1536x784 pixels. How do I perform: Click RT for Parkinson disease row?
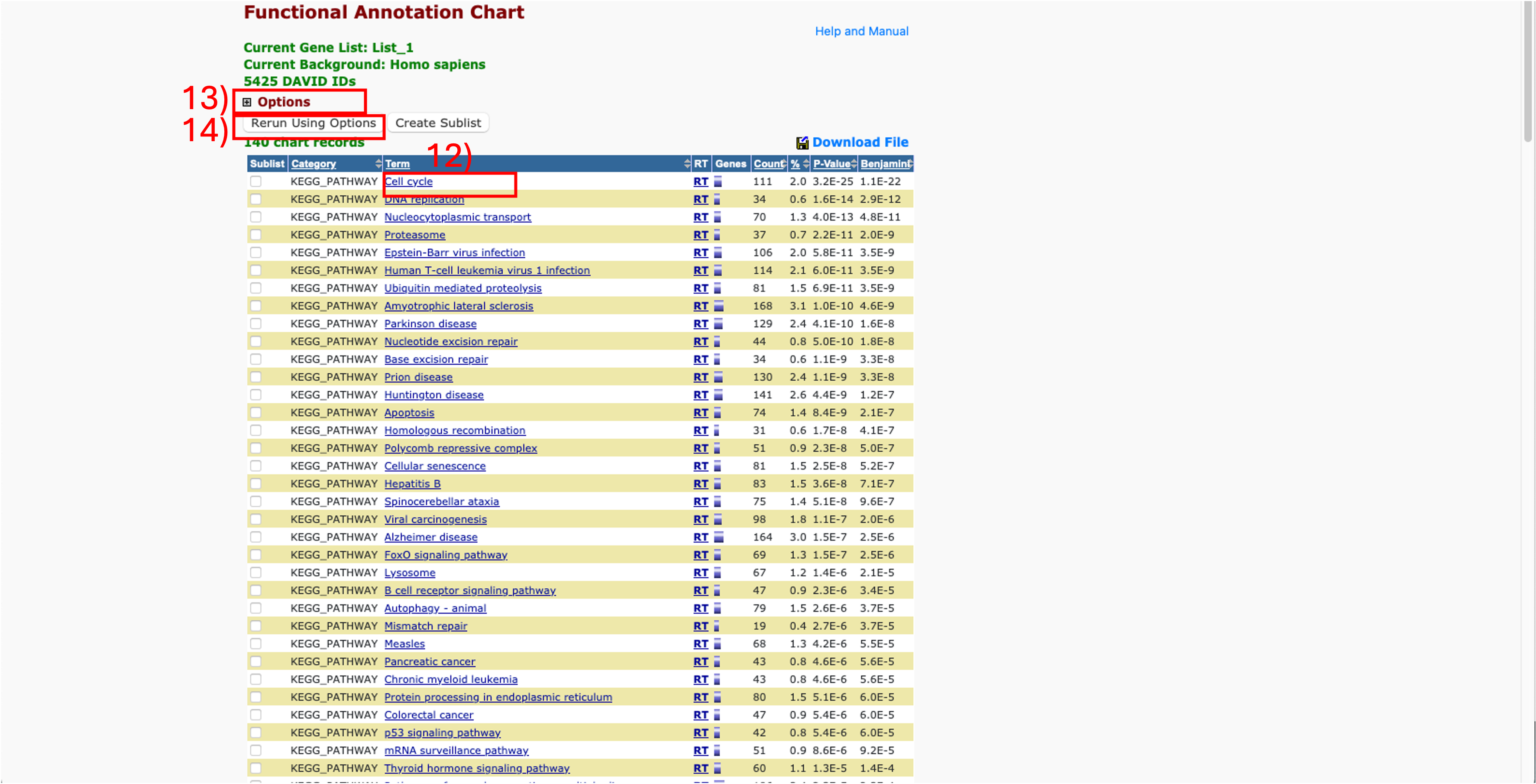pyautogui.click(x=700, y=324)
